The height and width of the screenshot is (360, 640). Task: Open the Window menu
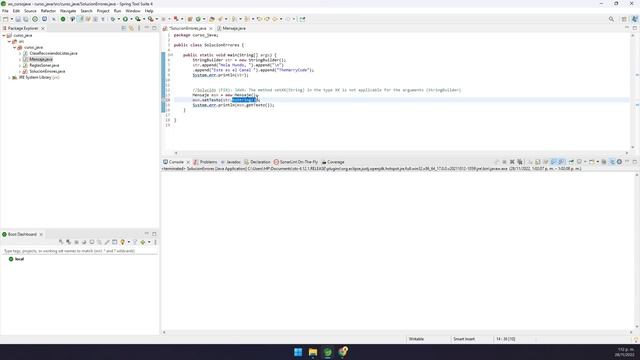coord(133,11)
